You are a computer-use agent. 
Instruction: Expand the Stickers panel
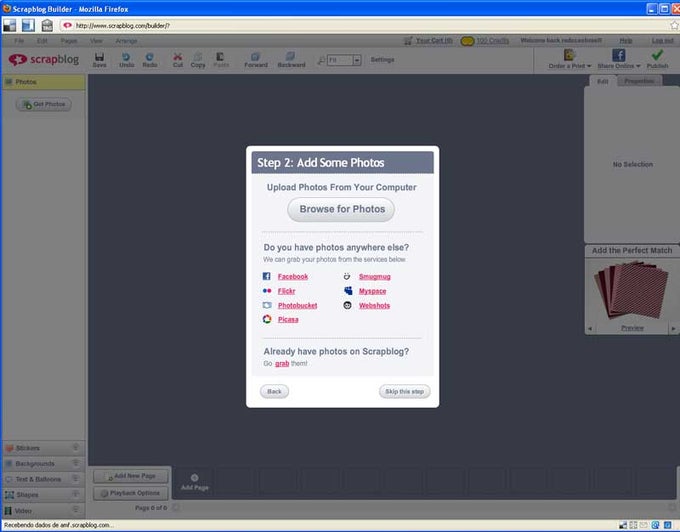click(x=43, y=448)
